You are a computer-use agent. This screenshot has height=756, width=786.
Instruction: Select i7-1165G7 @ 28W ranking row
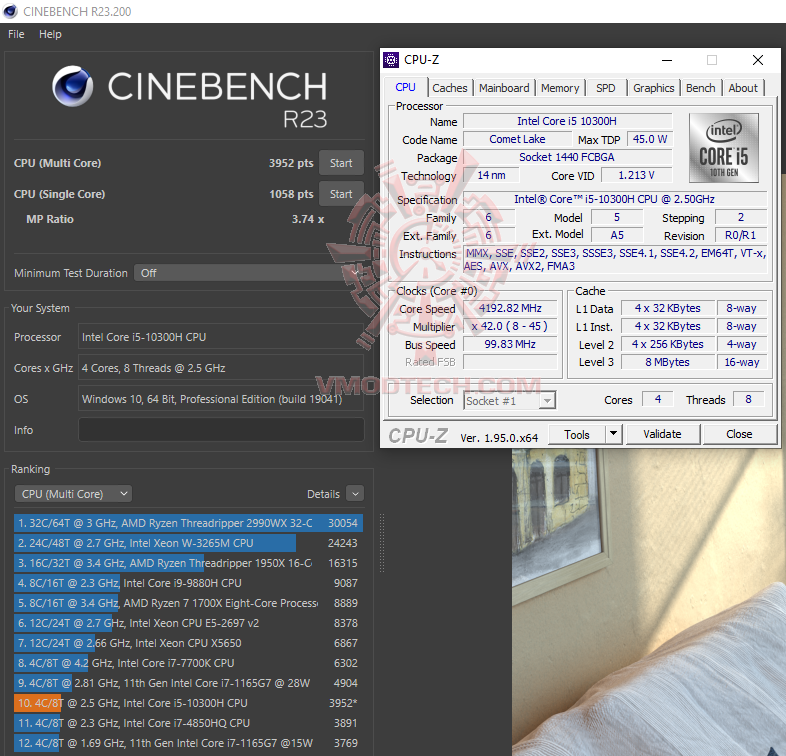(x=188, y=683)
